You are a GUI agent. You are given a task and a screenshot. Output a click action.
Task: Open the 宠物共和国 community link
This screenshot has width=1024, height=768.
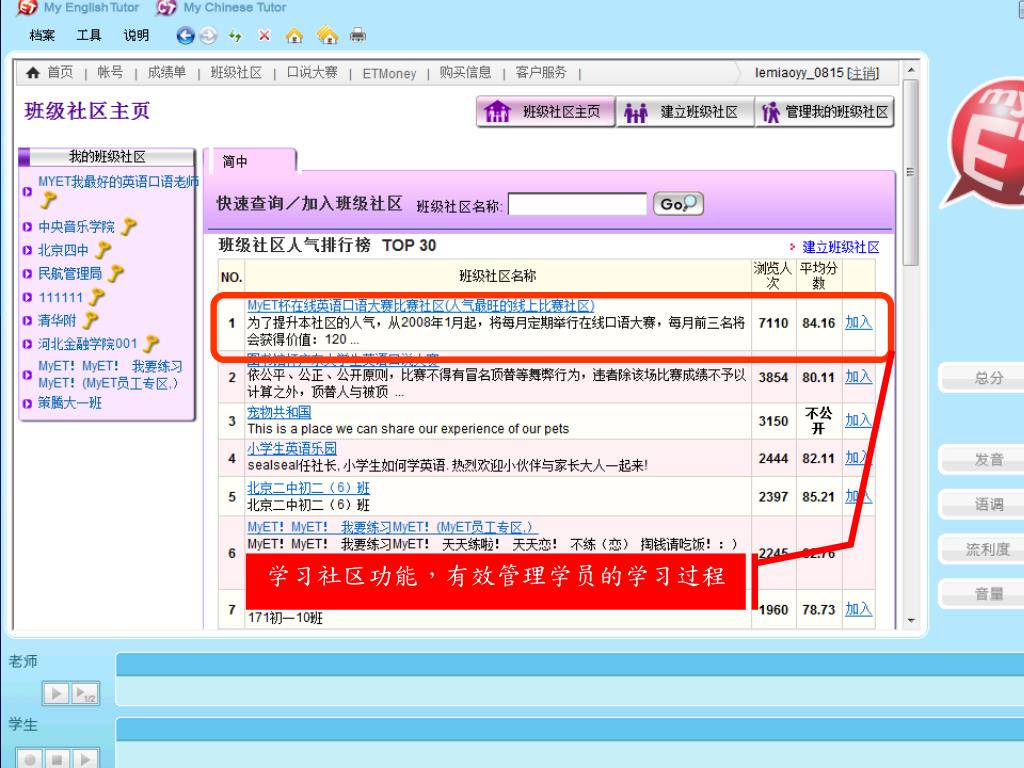click(x=279, y=412)
